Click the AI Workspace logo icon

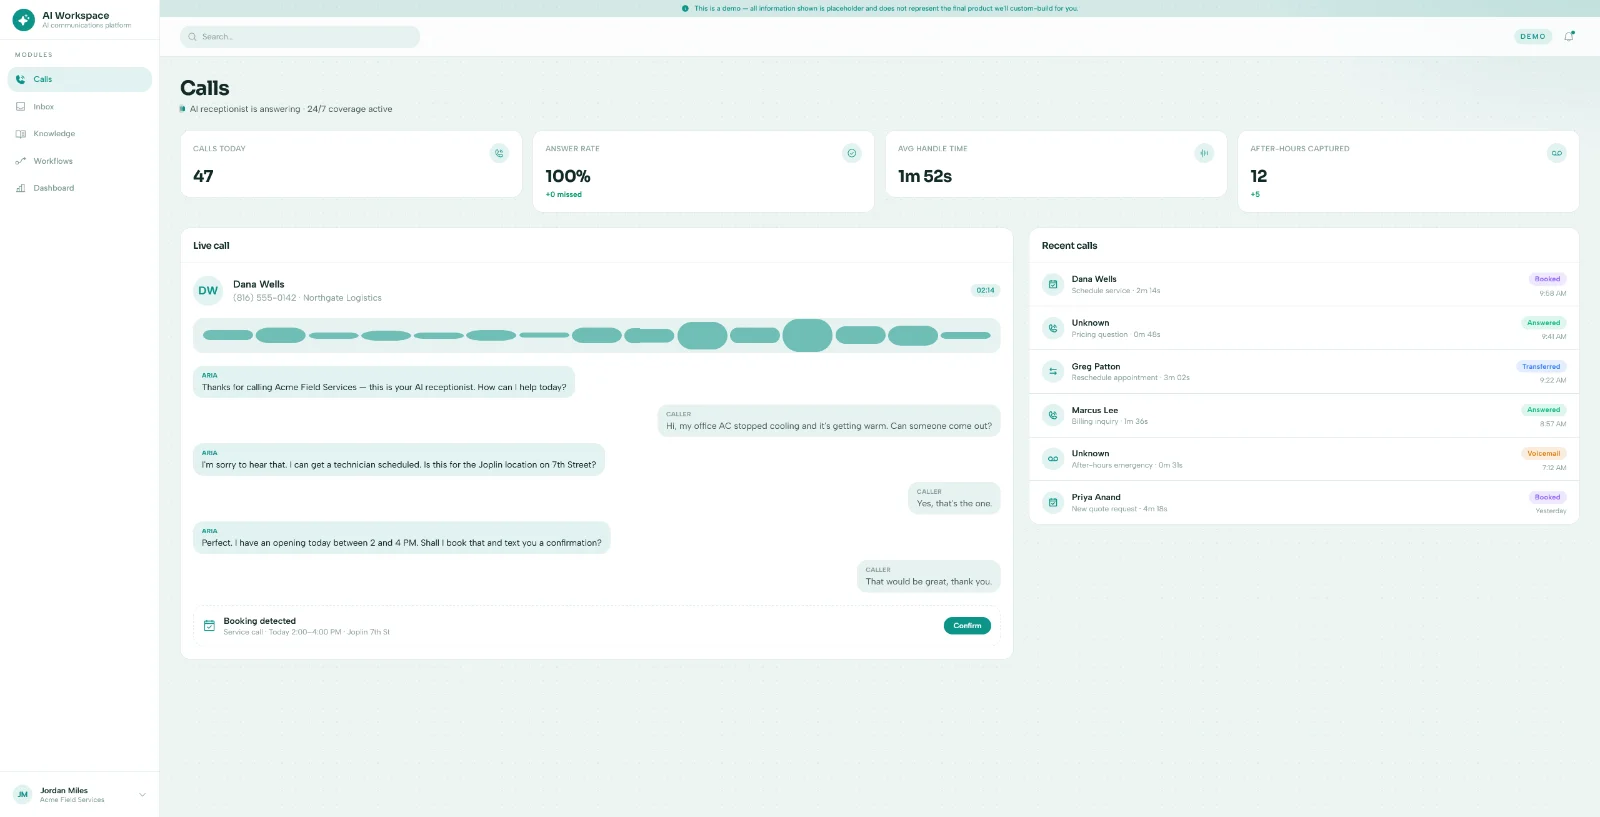[x=23, y=20]
